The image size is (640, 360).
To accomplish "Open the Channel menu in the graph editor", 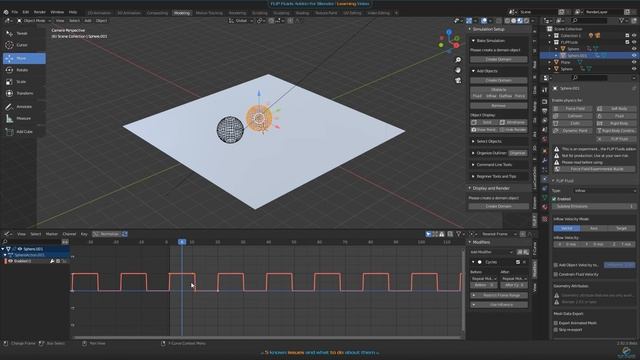I will pos(69,234).
